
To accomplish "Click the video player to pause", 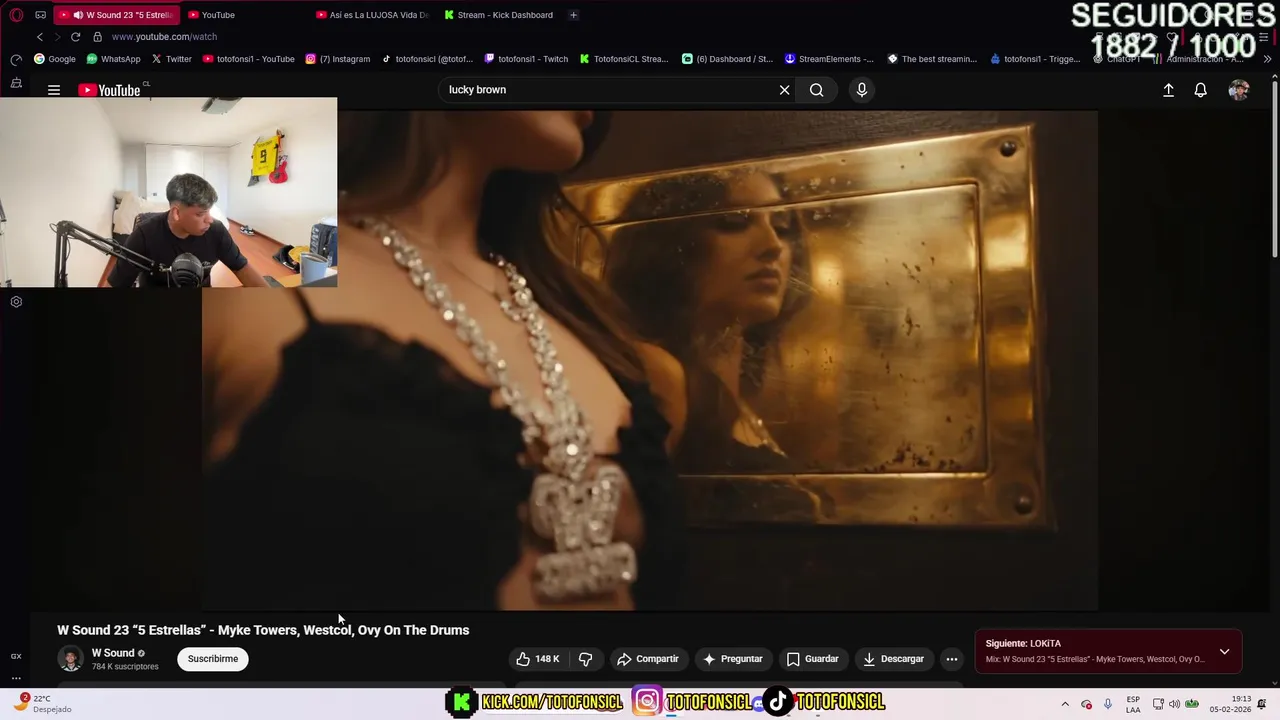I will point(650,360).
